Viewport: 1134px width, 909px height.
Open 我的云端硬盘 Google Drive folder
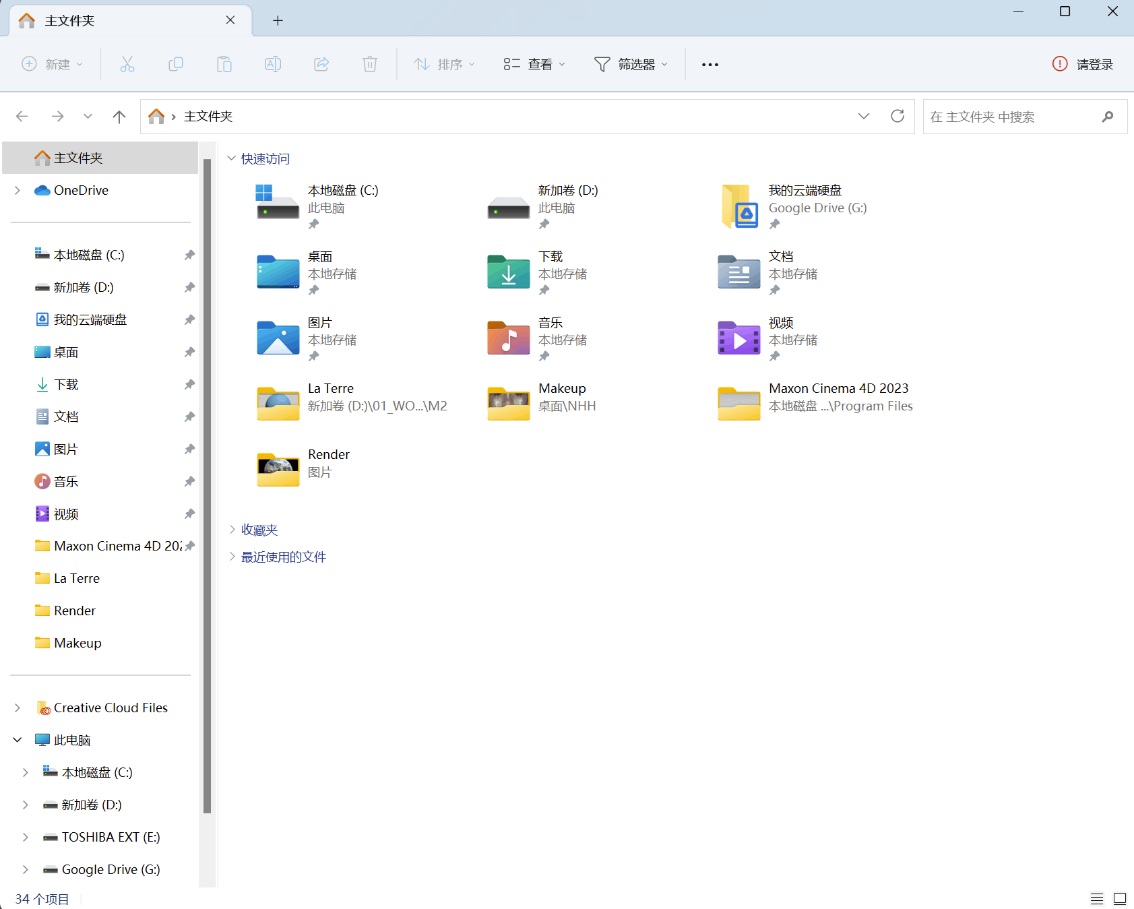(794, 205)
